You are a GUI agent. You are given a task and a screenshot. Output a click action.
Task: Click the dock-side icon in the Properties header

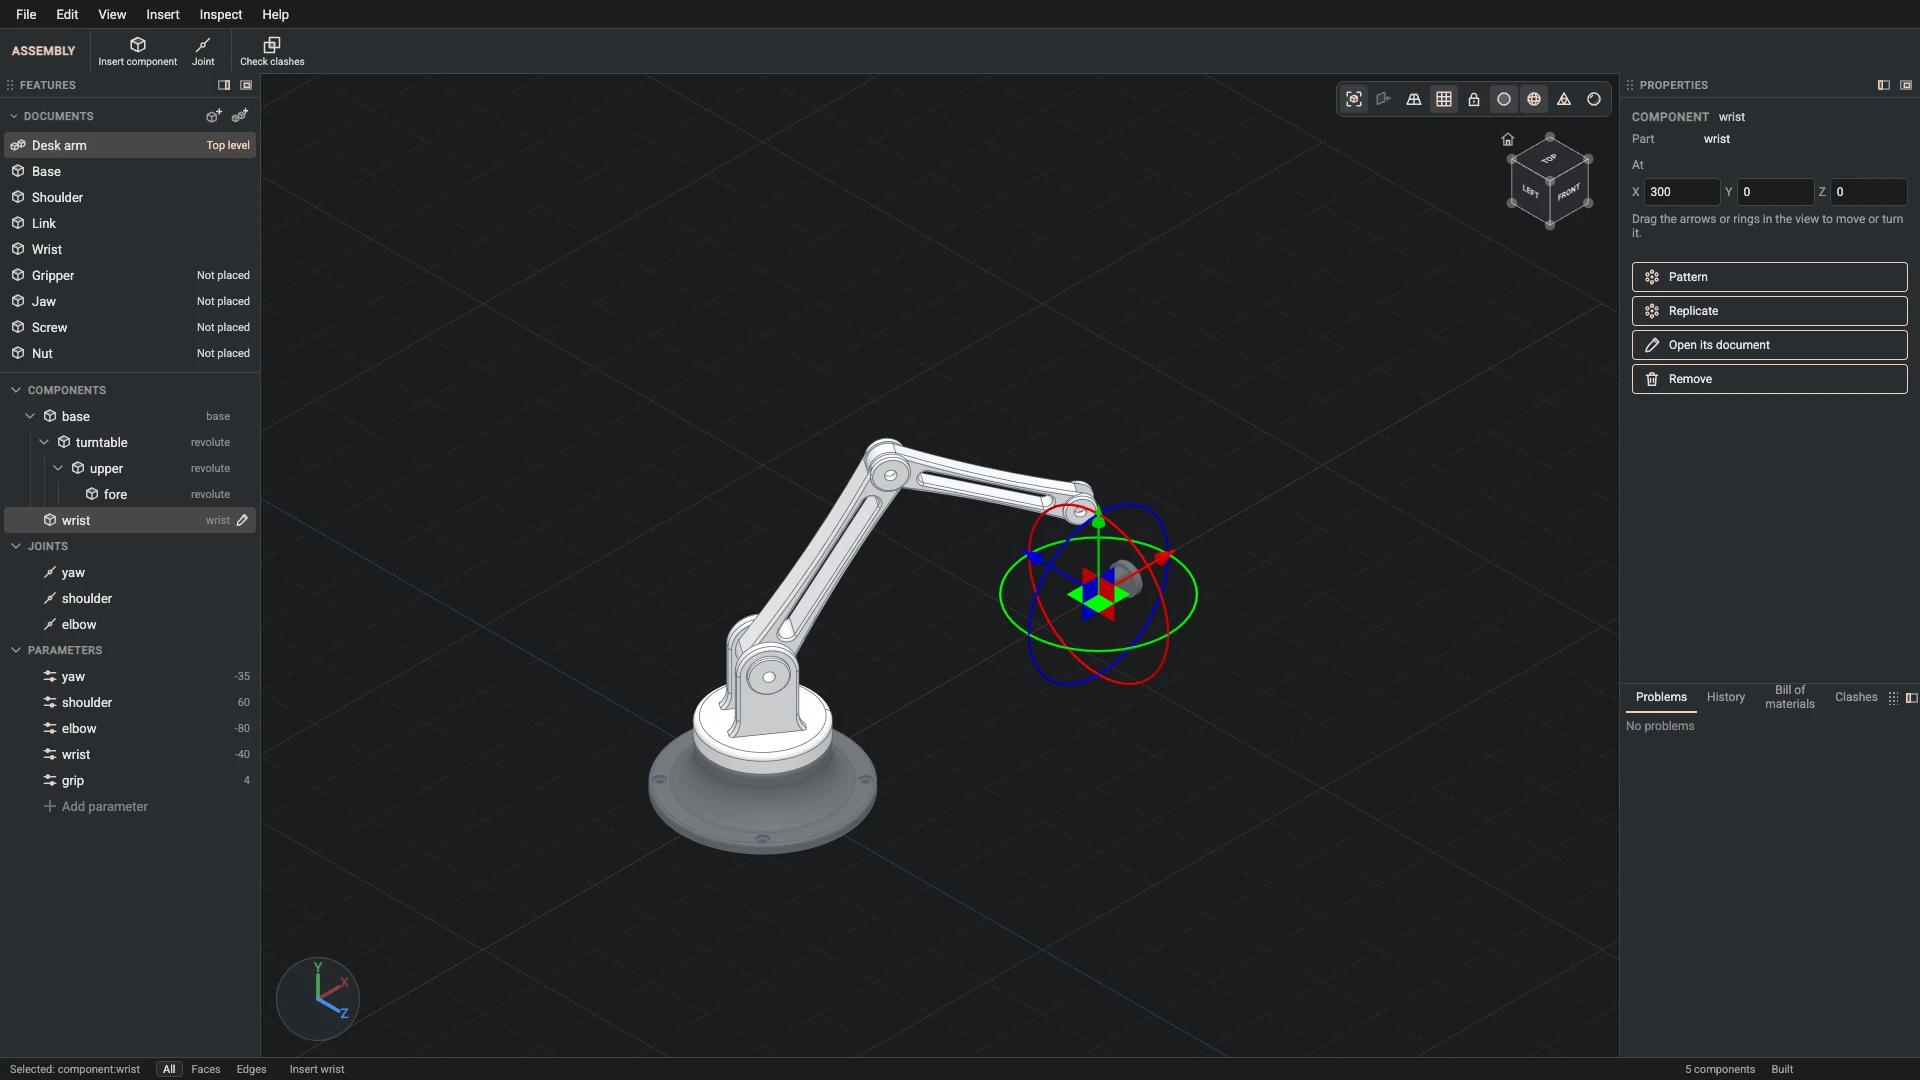(1884, 85)
